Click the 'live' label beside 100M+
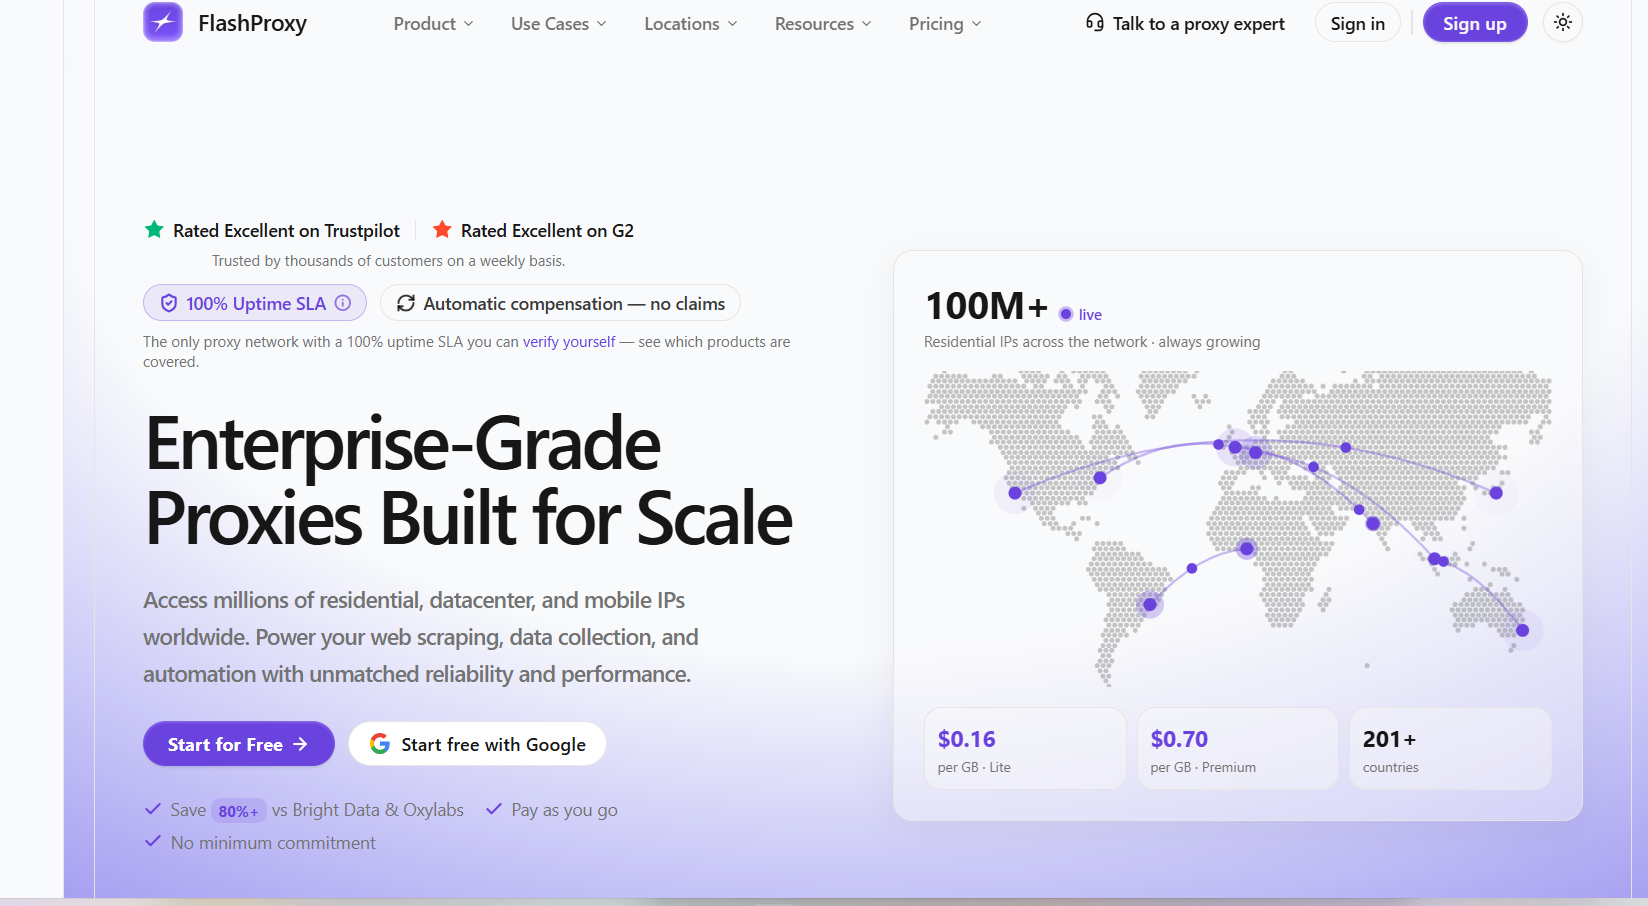 coord(1090,315)
